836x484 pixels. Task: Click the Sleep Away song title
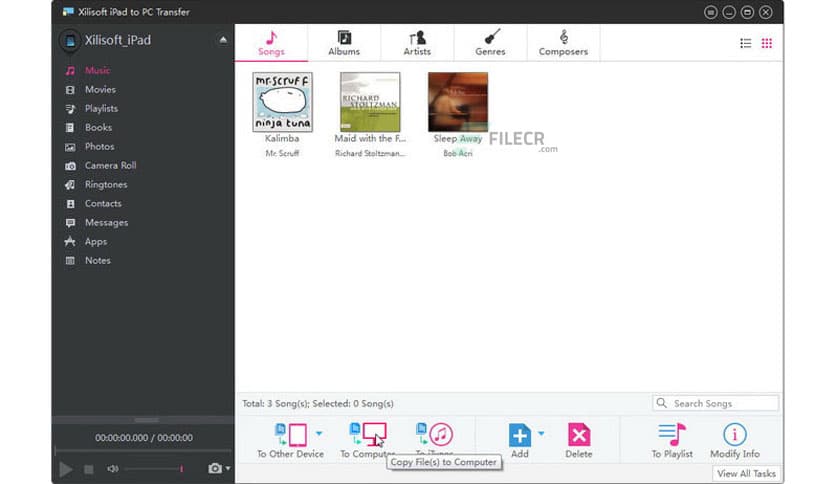tap(458, 139)
